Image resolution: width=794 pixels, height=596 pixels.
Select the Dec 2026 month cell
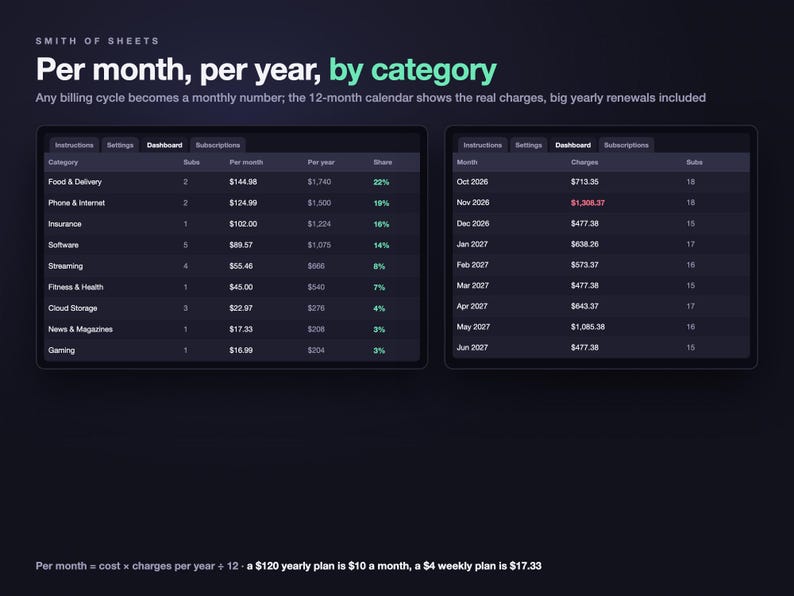(473, 223)
